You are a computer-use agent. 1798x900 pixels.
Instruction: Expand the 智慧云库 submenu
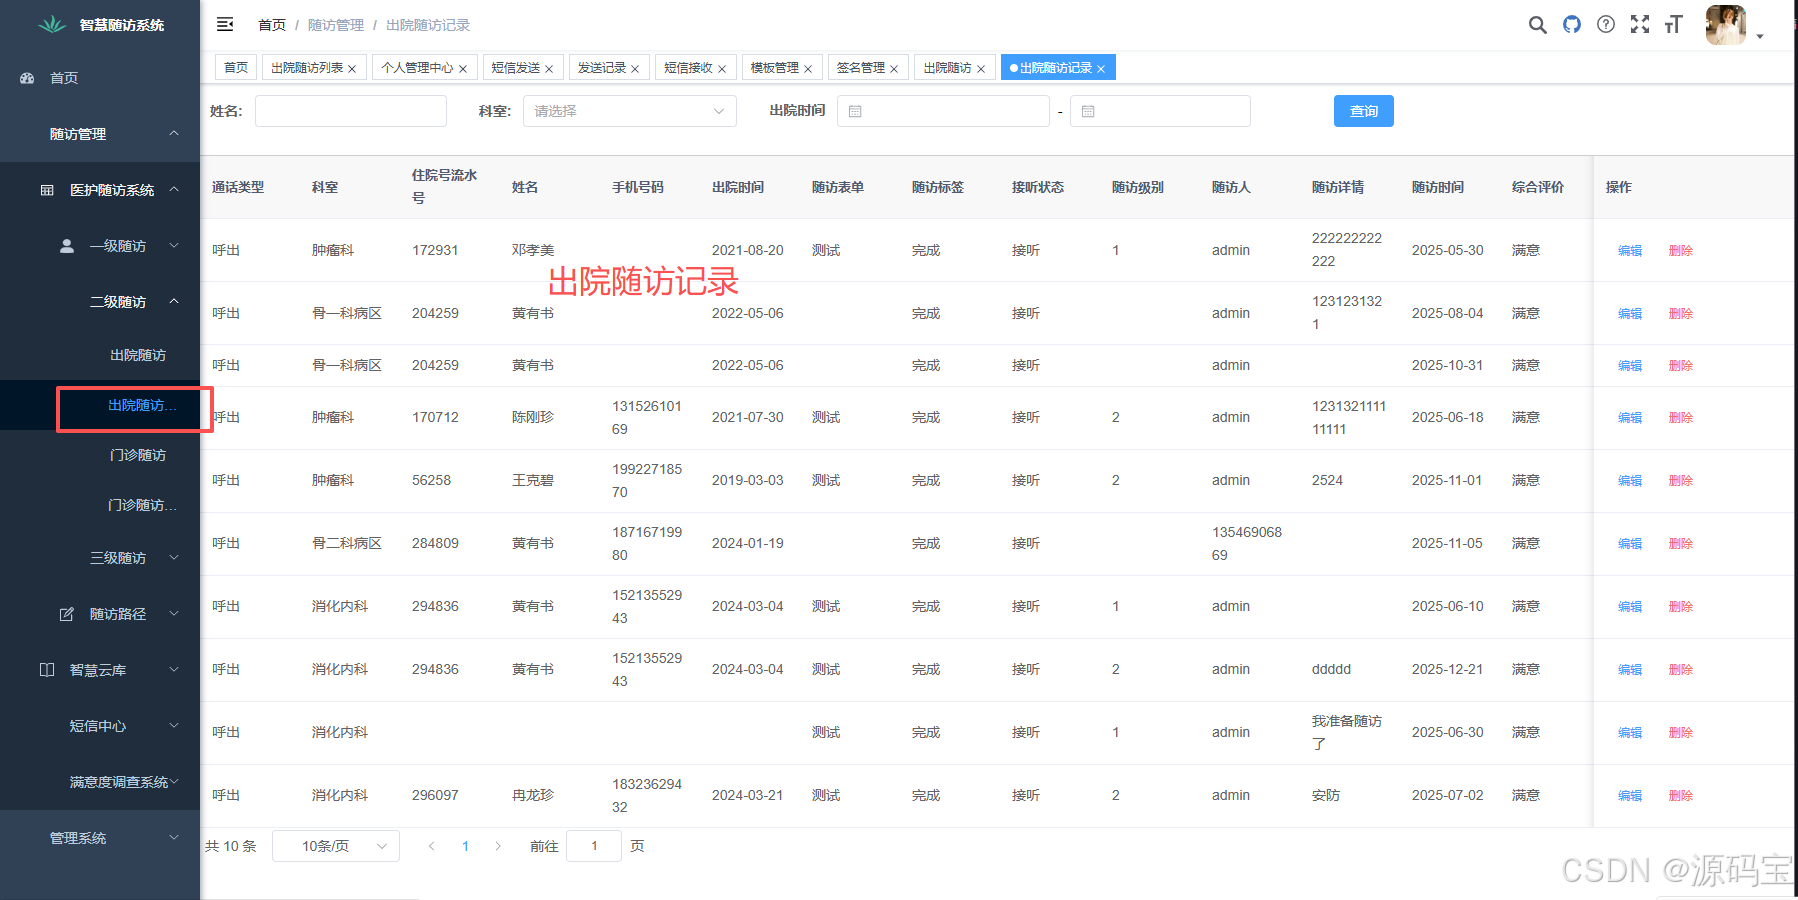tap(100, 670)
